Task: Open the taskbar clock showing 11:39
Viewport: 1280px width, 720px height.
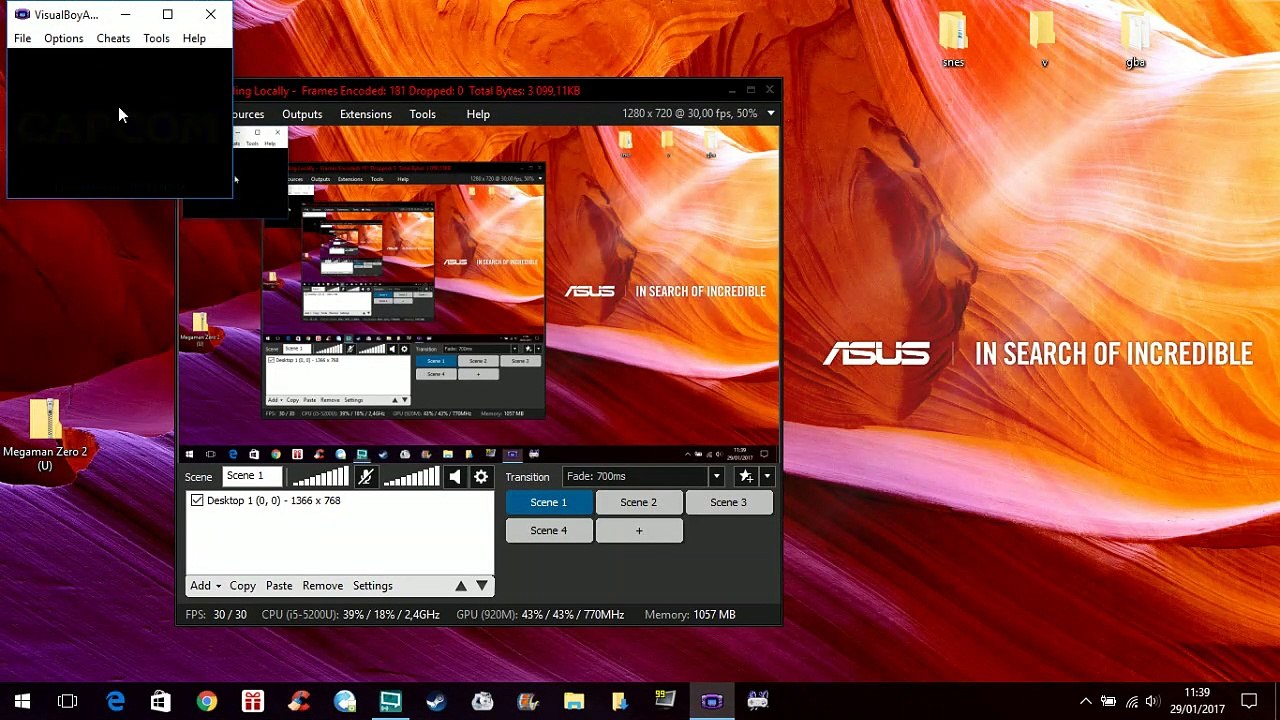Action: click(x=1197, y=701)
